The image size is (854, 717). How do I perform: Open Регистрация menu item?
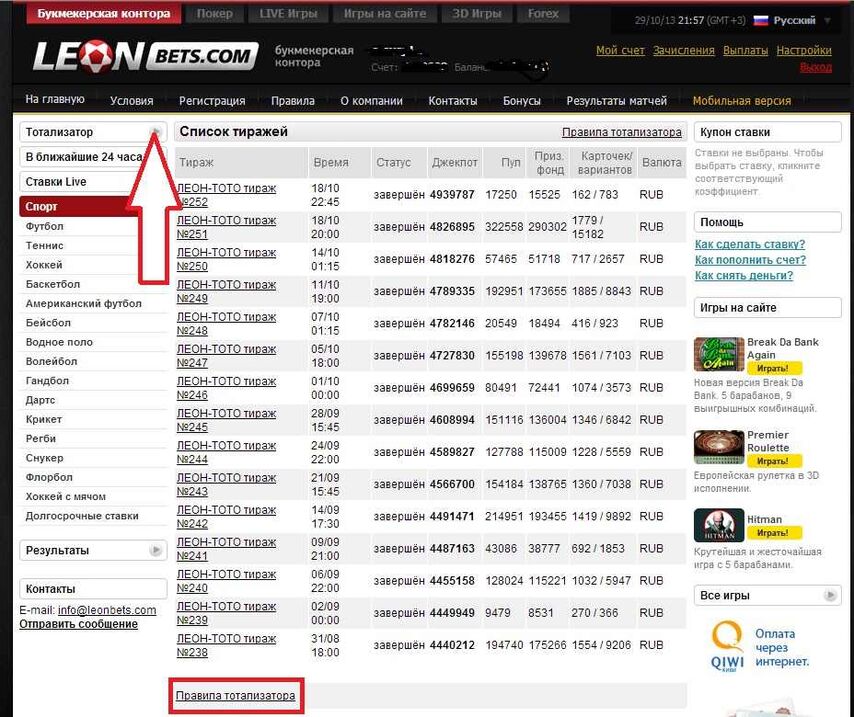(212, 101)
